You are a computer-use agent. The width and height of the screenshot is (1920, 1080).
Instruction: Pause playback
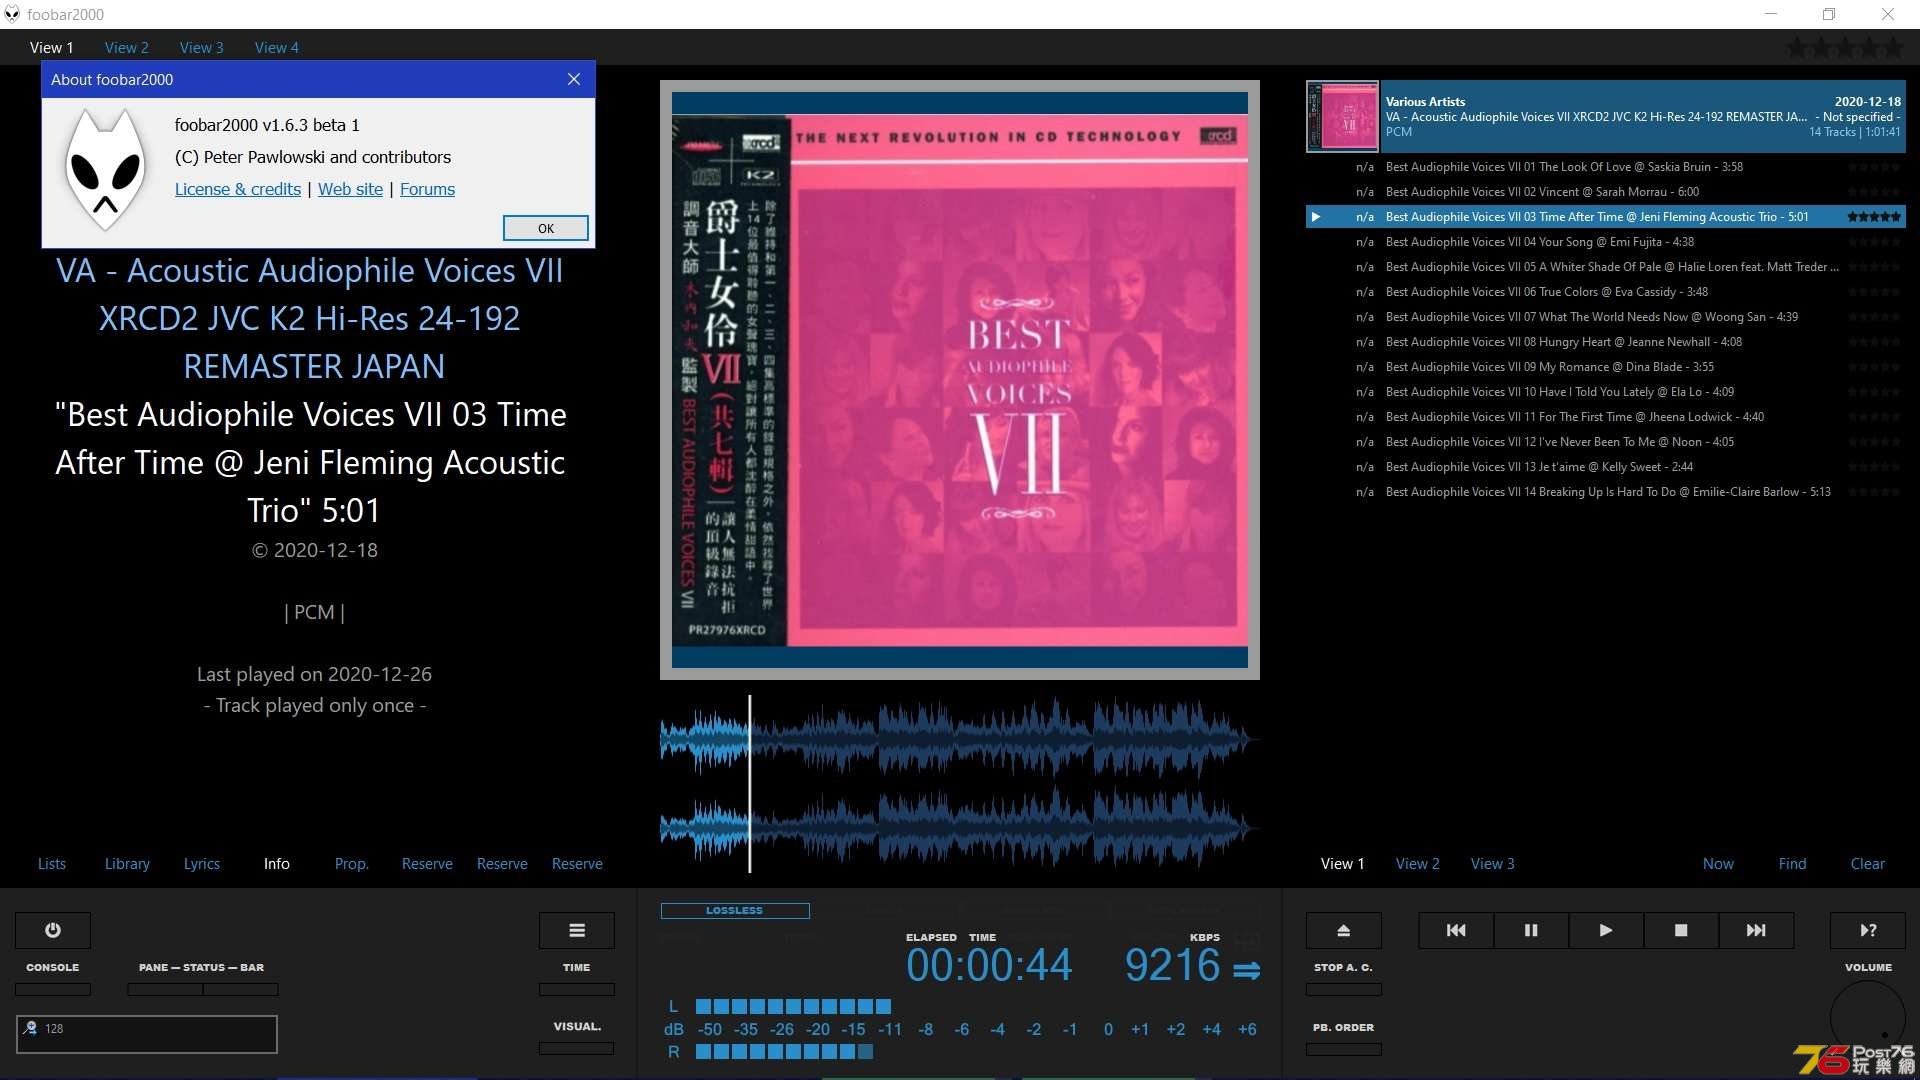click(x=1531, y=930)
